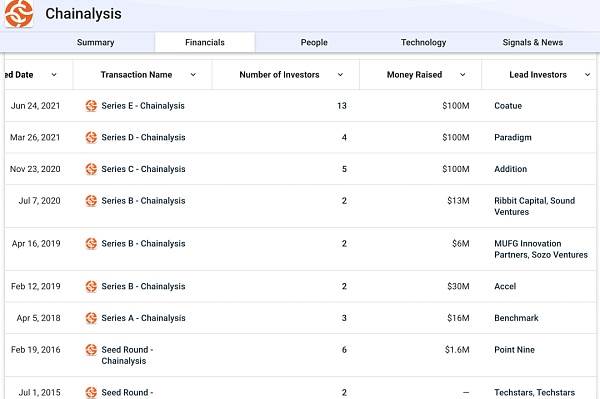Viewport: 600px width, 399px height.
Task: Click the Series E row company icon
Action: (91, 106)
